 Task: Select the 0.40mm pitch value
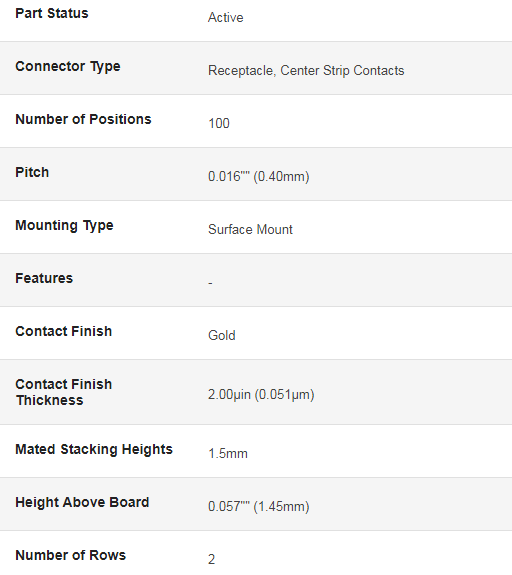259,176
